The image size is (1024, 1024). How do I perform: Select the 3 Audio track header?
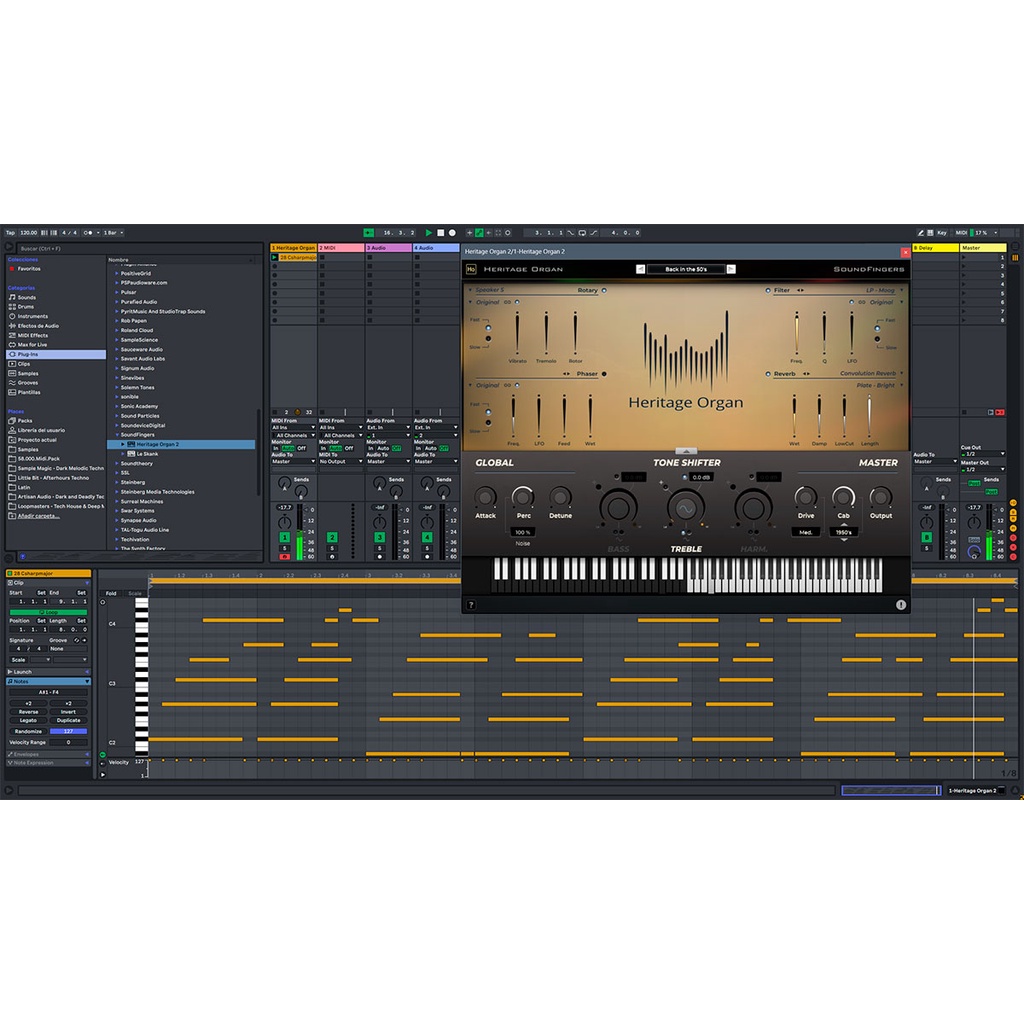(389, 248)
